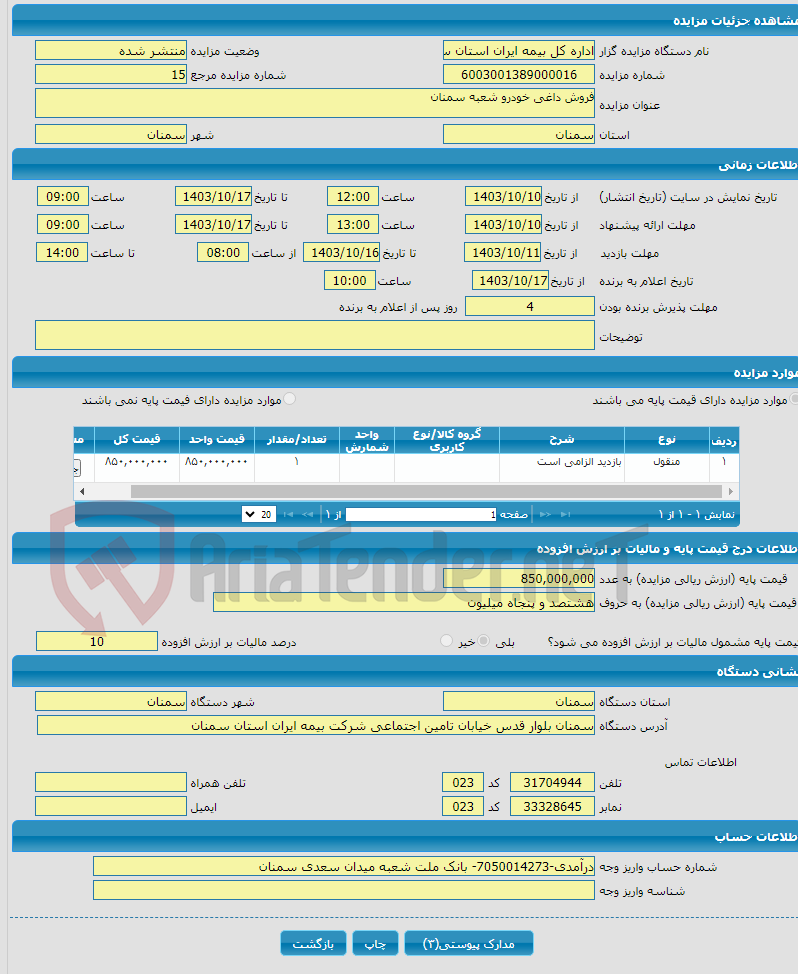This screenshot has height=974, width=798.
Task: Click page number input in pager
Action: pos(421,514)
